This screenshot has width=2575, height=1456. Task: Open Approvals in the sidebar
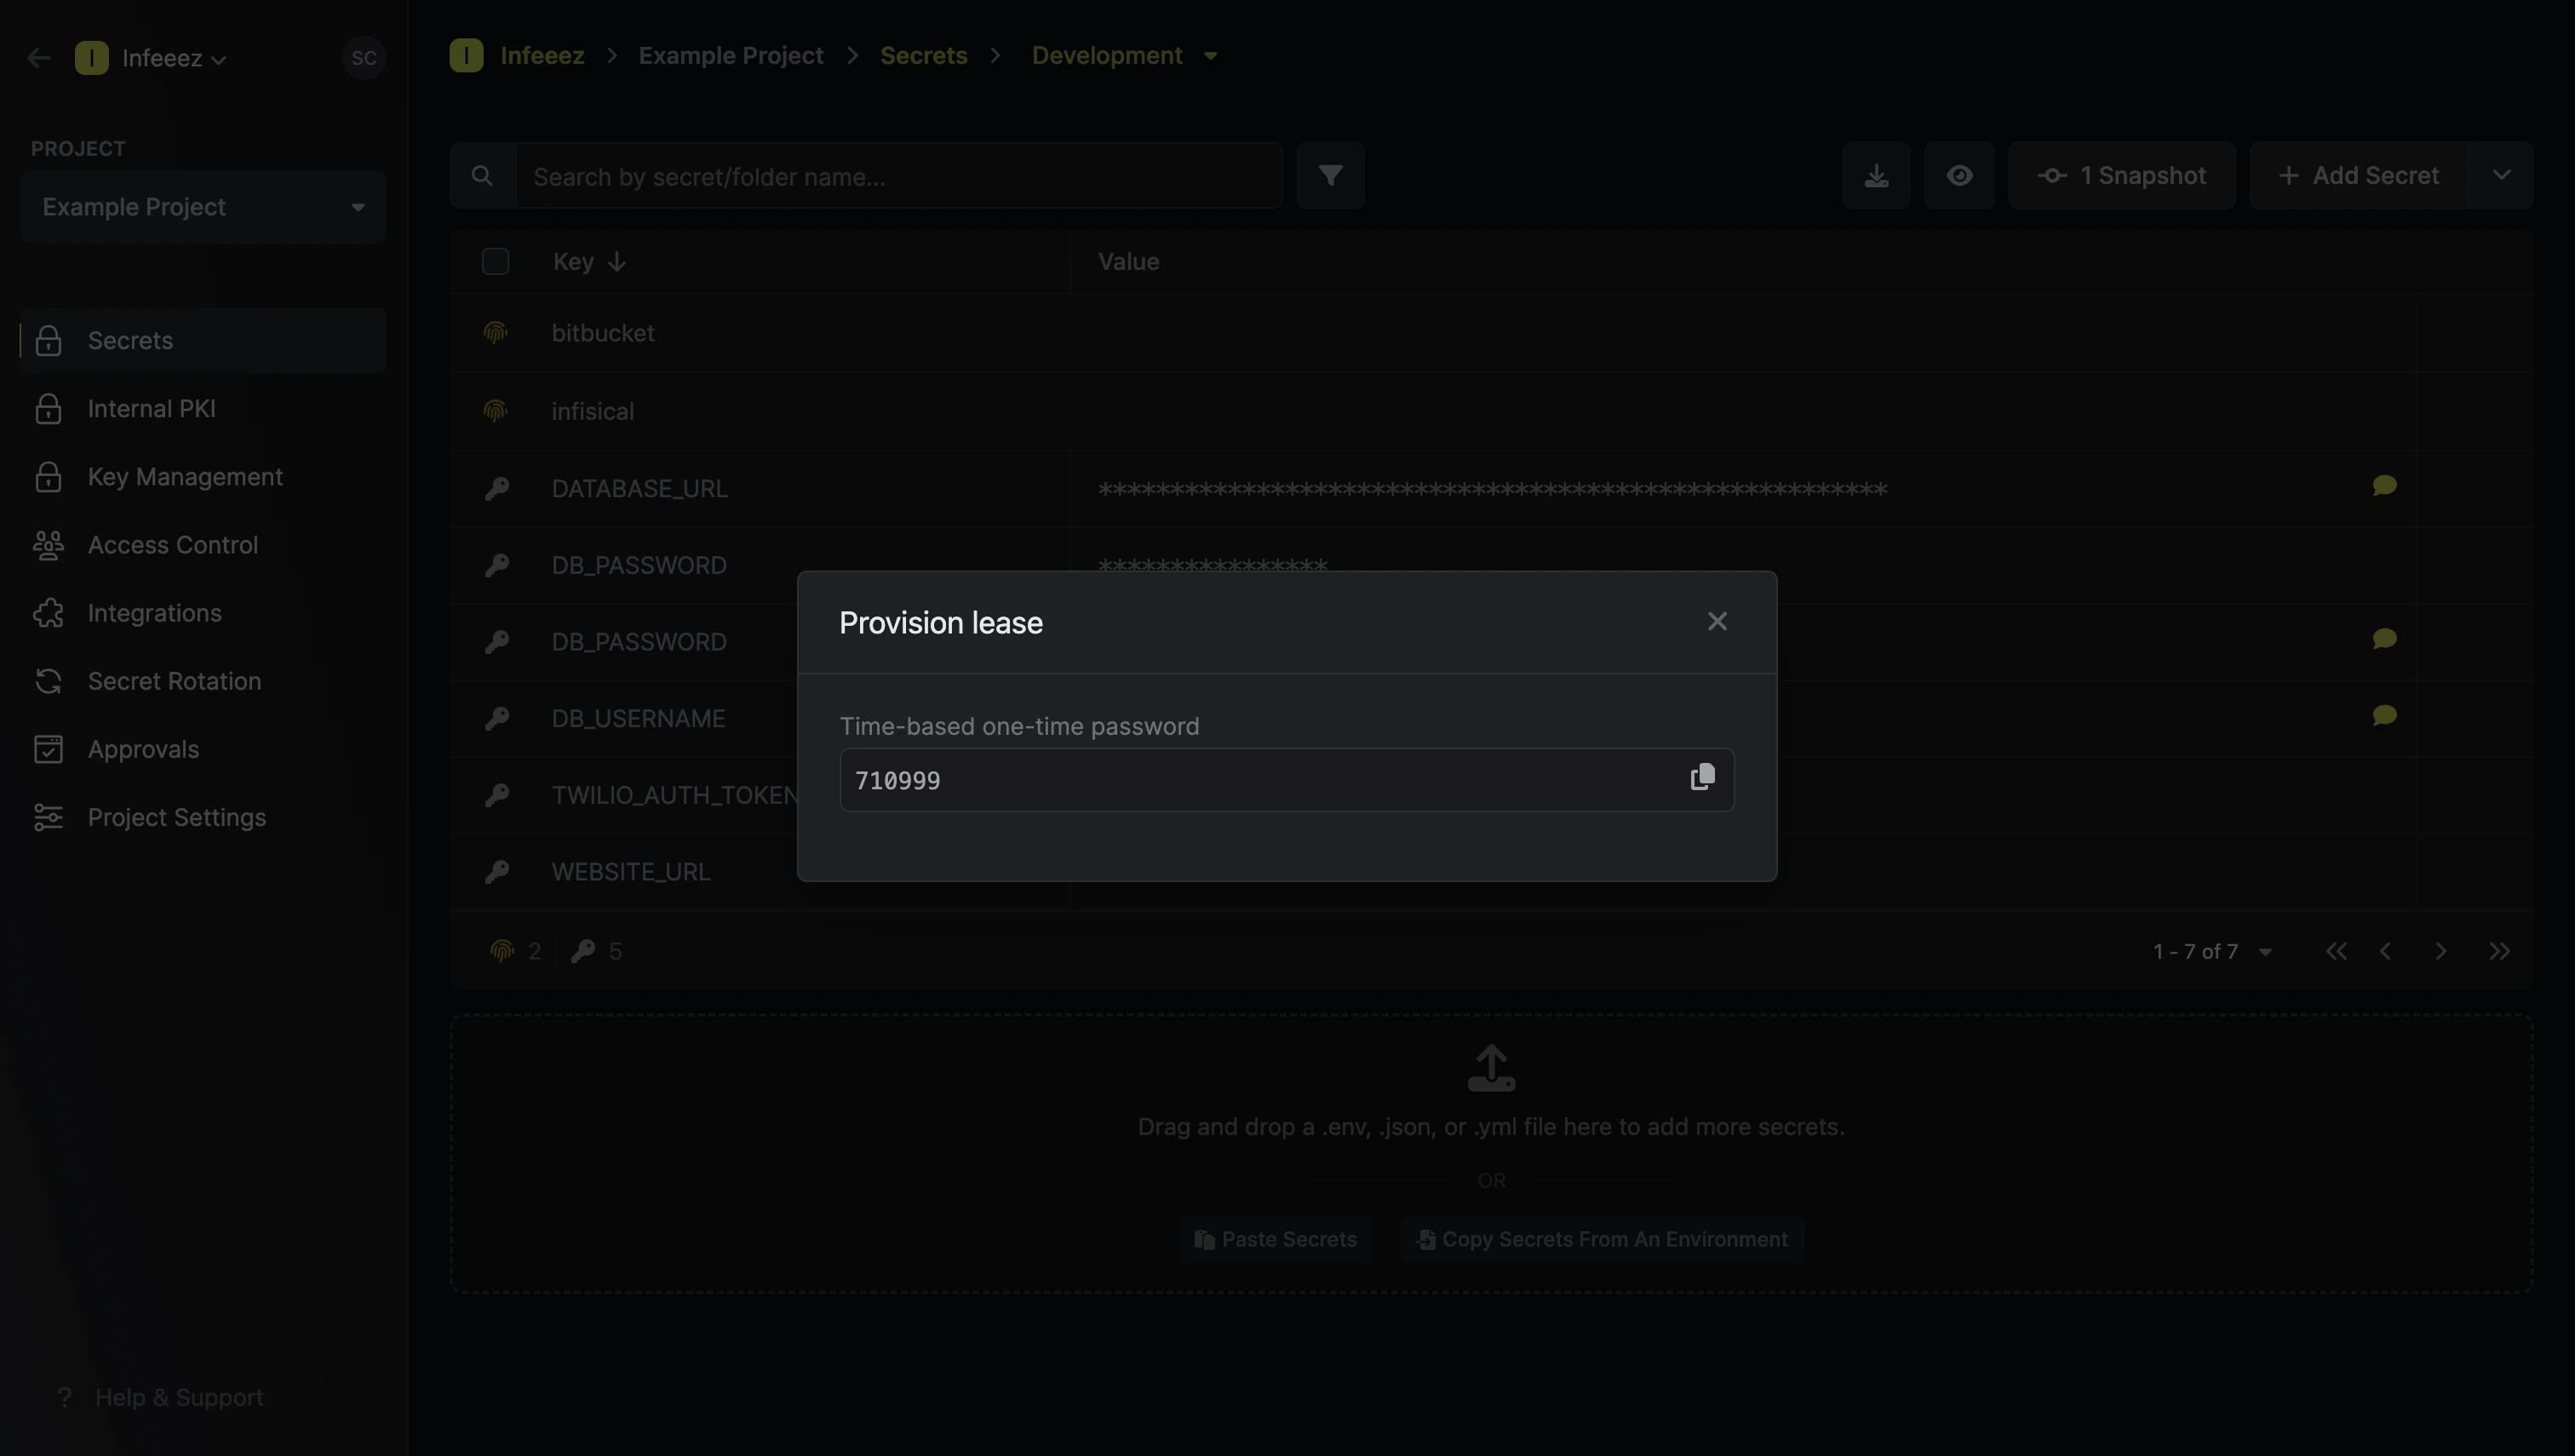[203, 749]
